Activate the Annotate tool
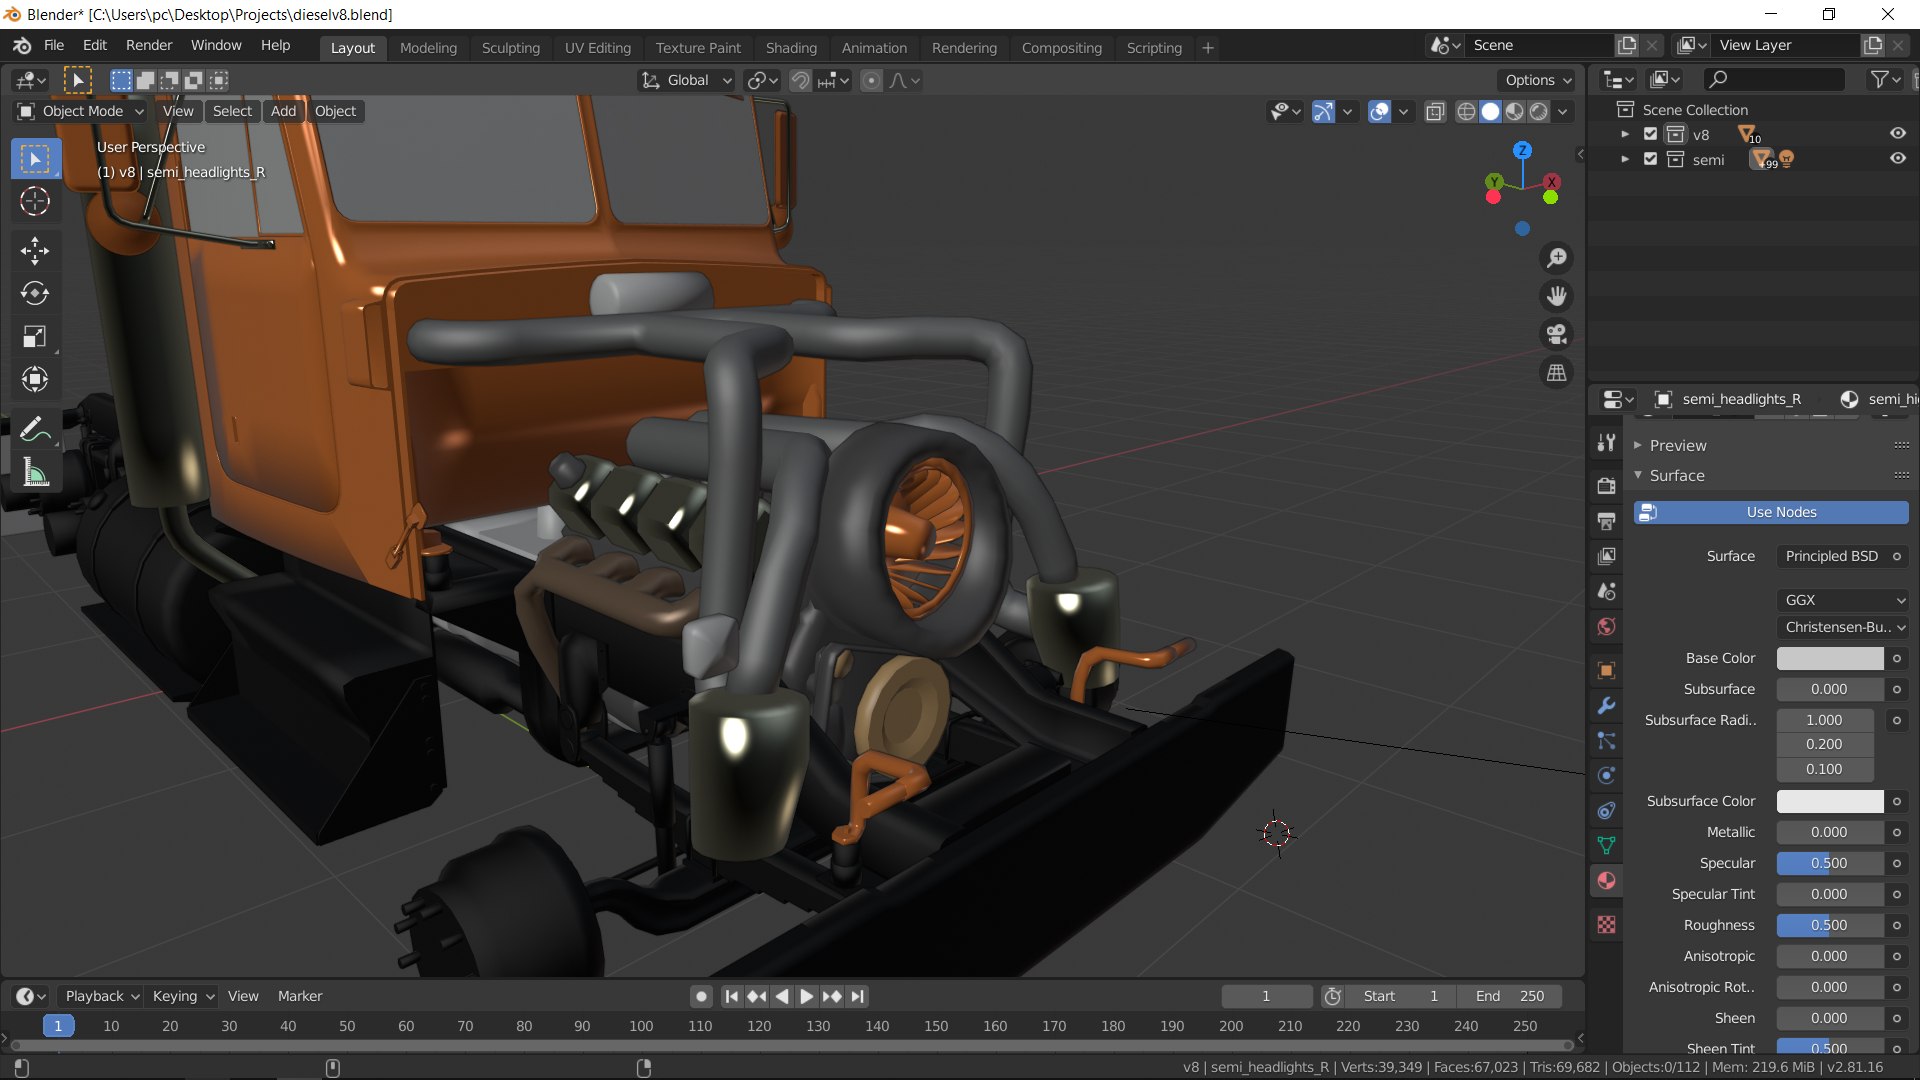 tap(35, 430)
